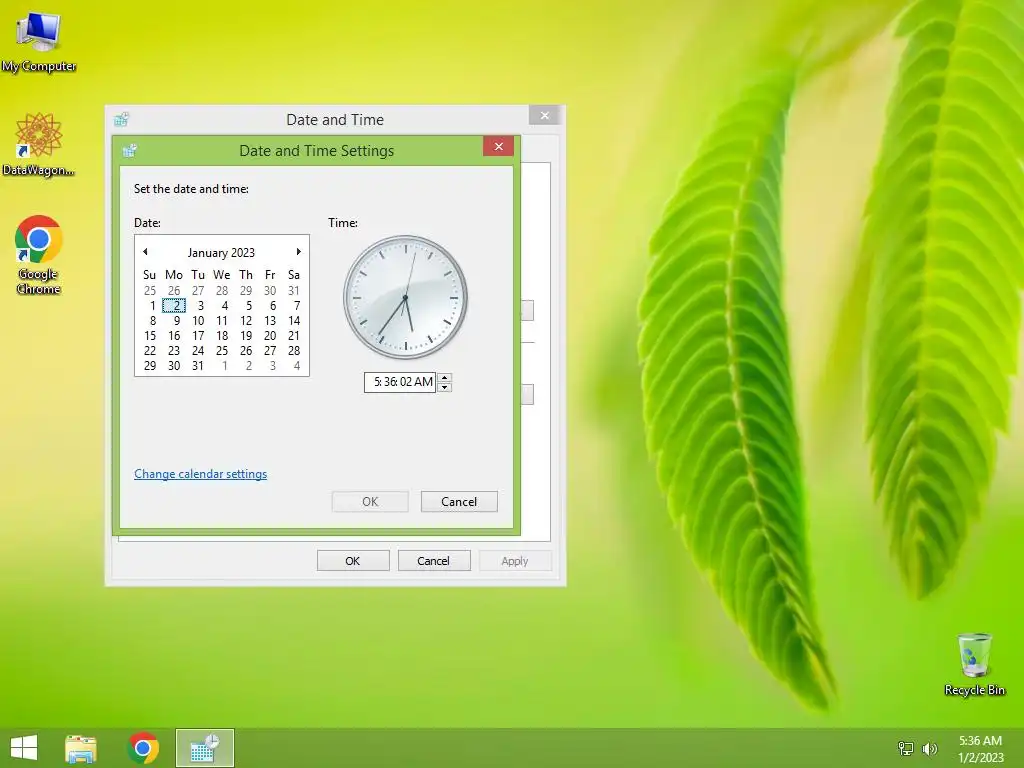Select January 18 in the calendar
Image resolution: width=1024 pixels, height=768 pixels.
click(x=222, y=336)
